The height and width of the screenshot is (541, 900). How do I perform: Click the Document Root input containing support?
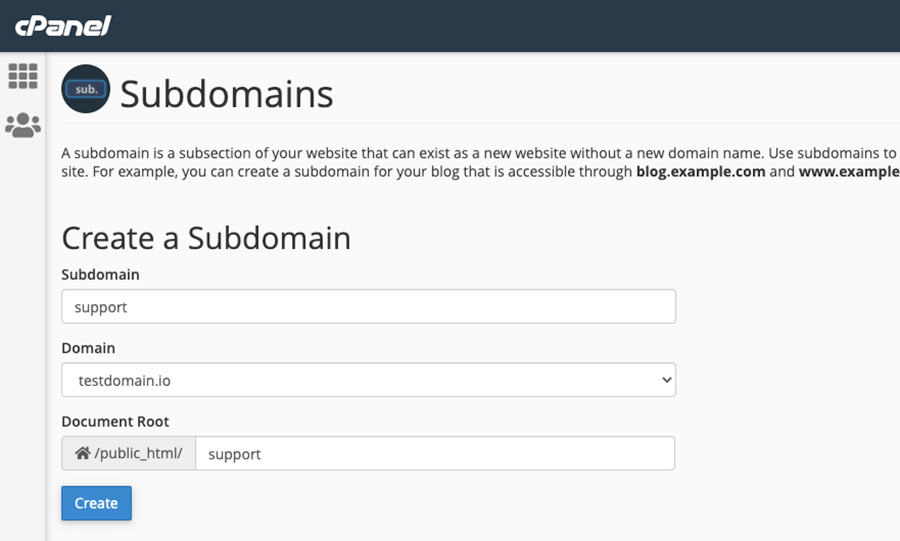434,453
